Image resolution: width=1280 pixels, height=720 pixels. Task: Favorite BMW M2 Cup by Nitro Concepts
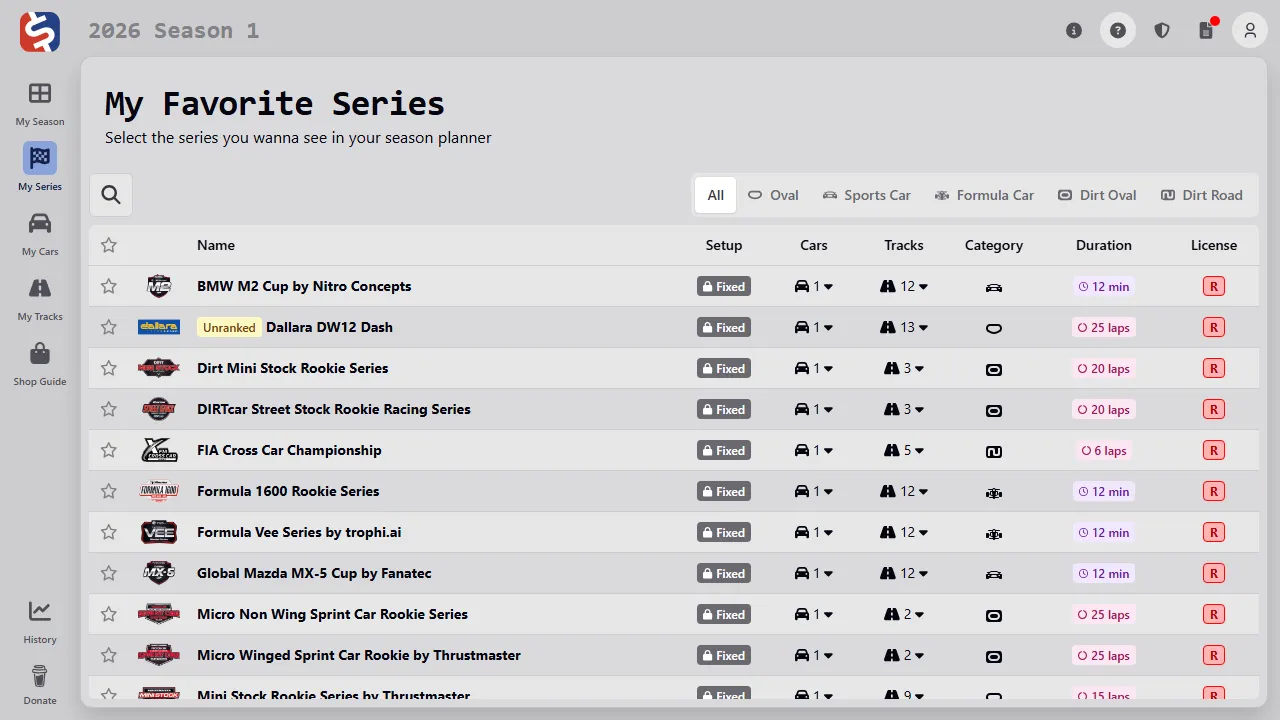point(109,286)
